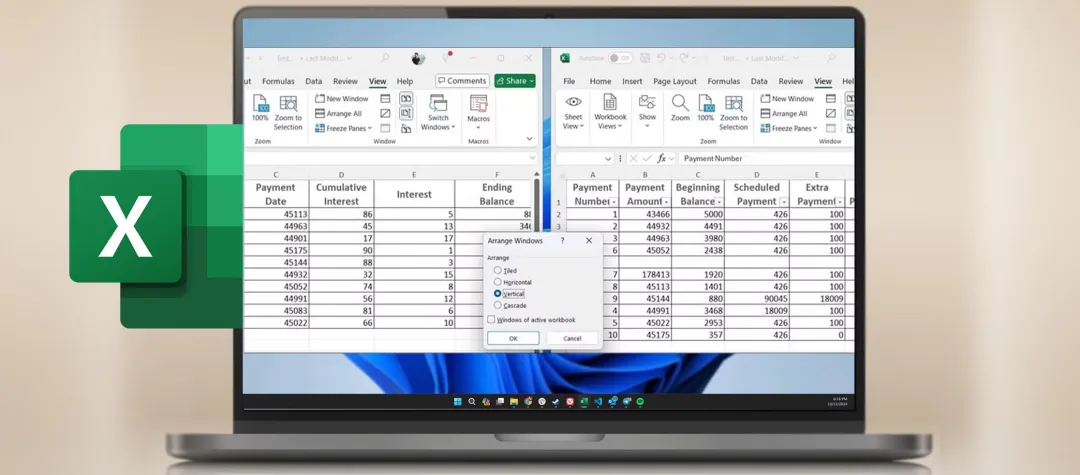Open Scheduled Payment column filter dropdown

coord(784,202)
